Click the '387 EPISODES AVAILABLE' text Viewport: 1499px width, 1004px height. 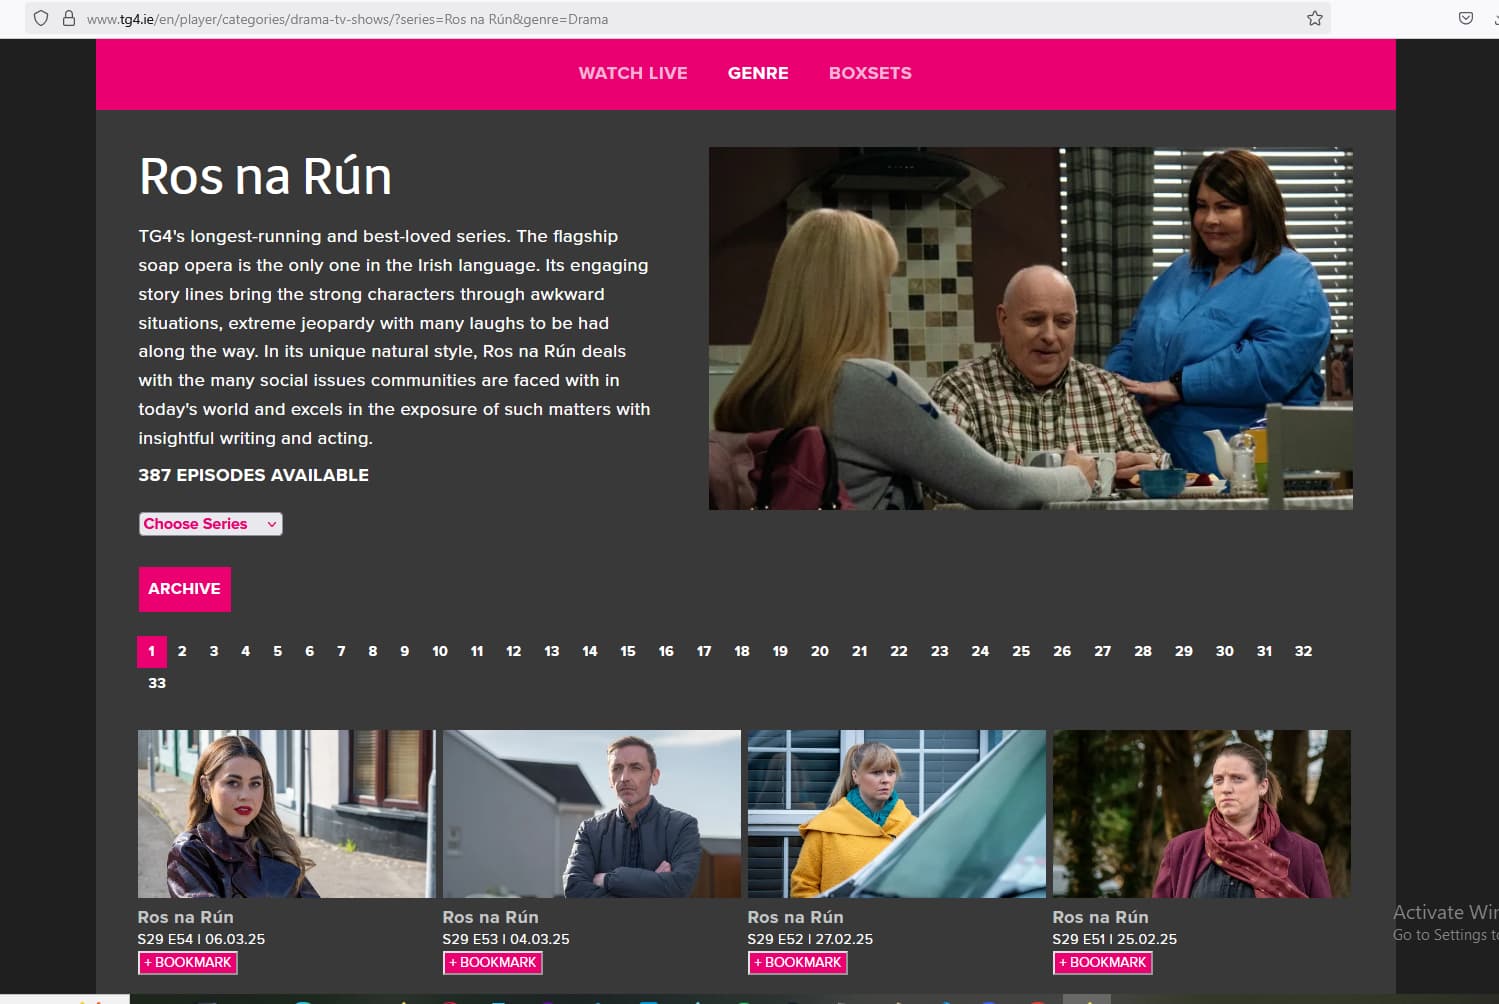click(254, 475)
